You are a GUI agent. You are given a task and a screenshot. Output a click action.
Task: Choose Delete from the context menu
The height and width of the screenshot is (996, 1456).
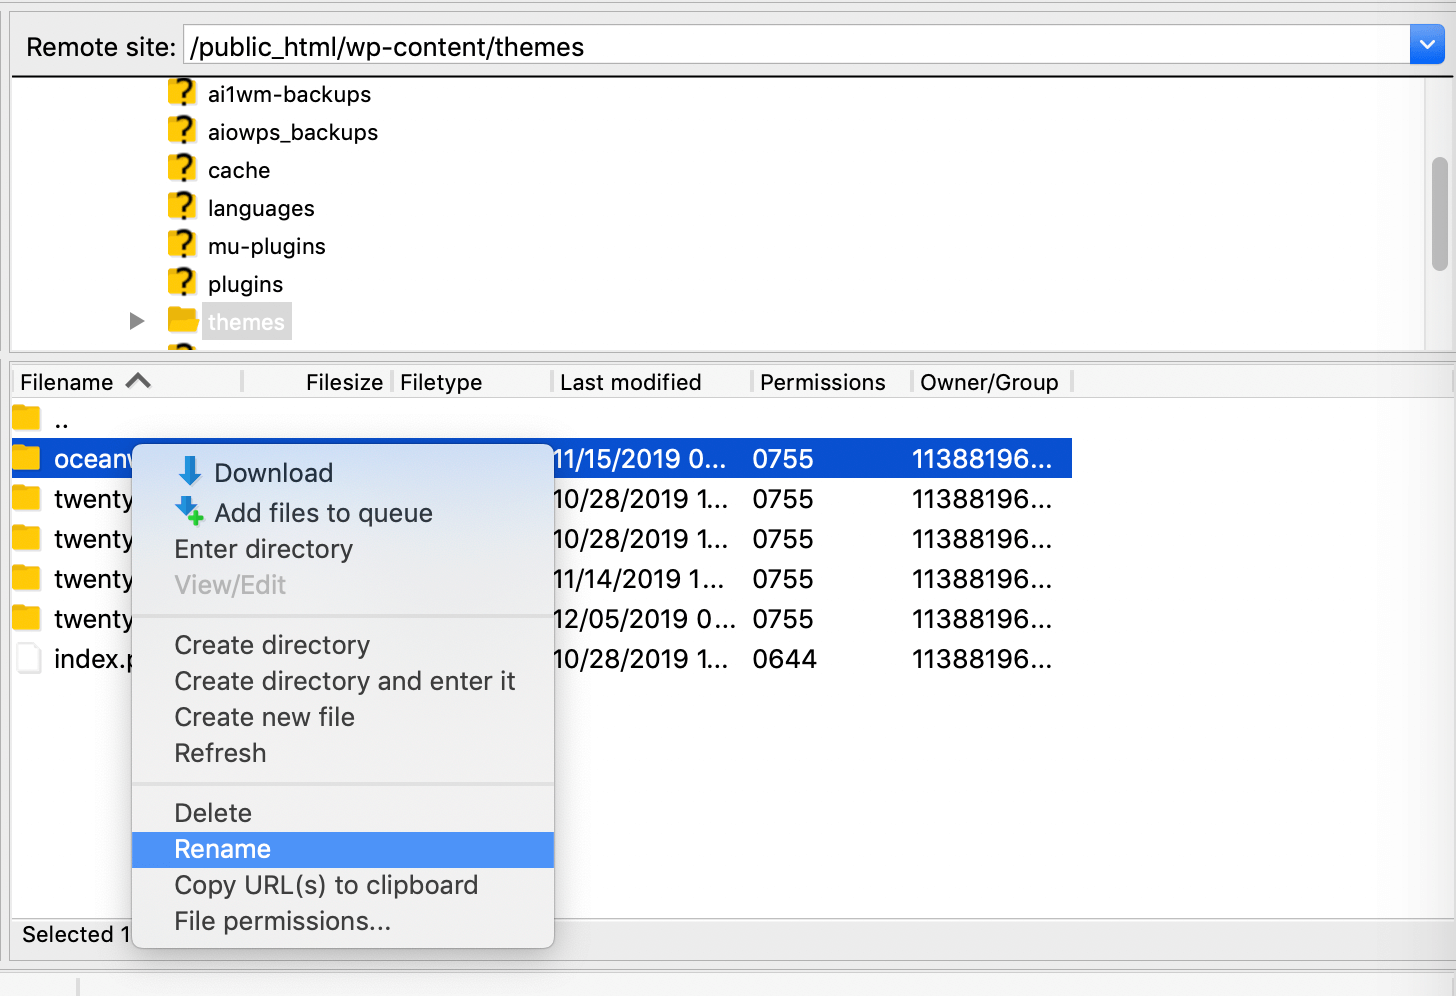point(213,812)
